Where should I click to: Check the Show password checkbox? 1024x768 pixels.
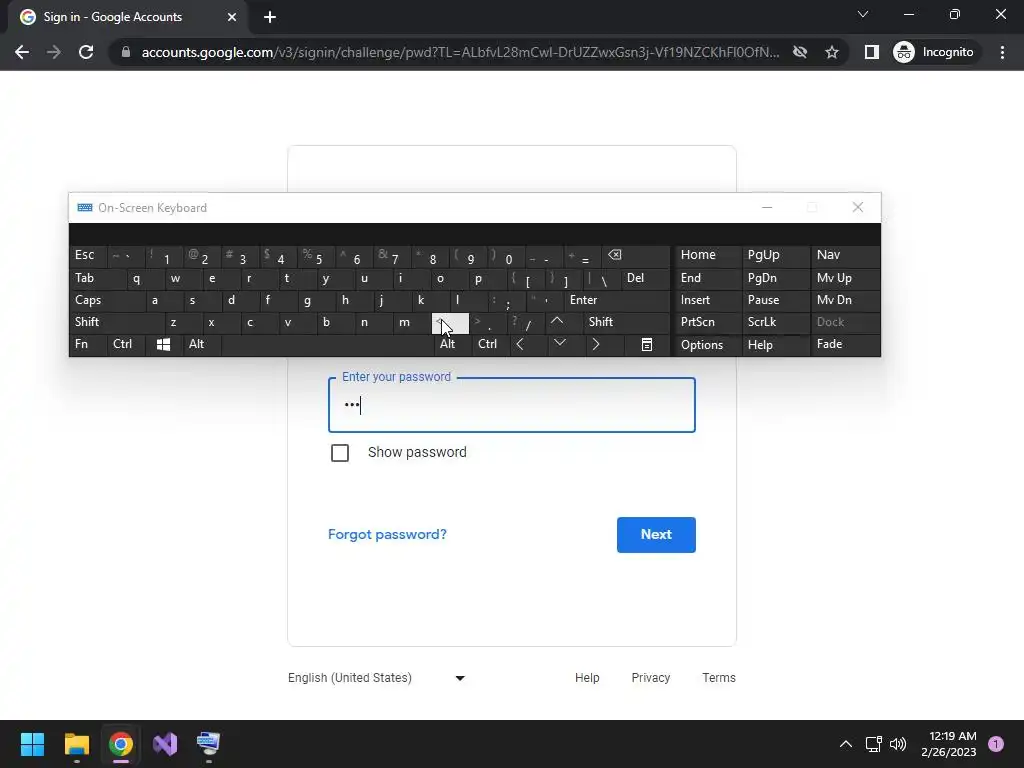(x=340, y=453)
